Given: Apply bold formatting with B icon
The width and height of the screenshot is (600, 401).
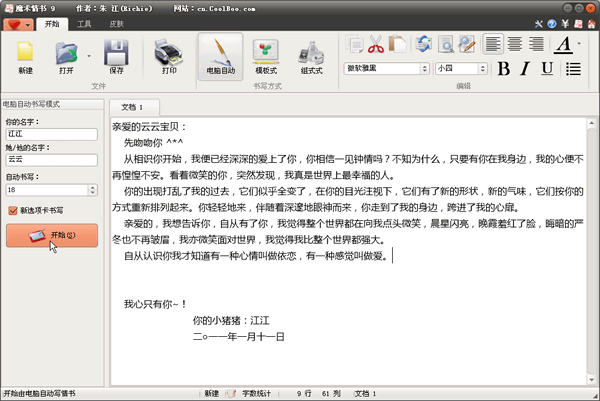Looking at the screenshot, I should pyautogui.click(x=504, y=68).
